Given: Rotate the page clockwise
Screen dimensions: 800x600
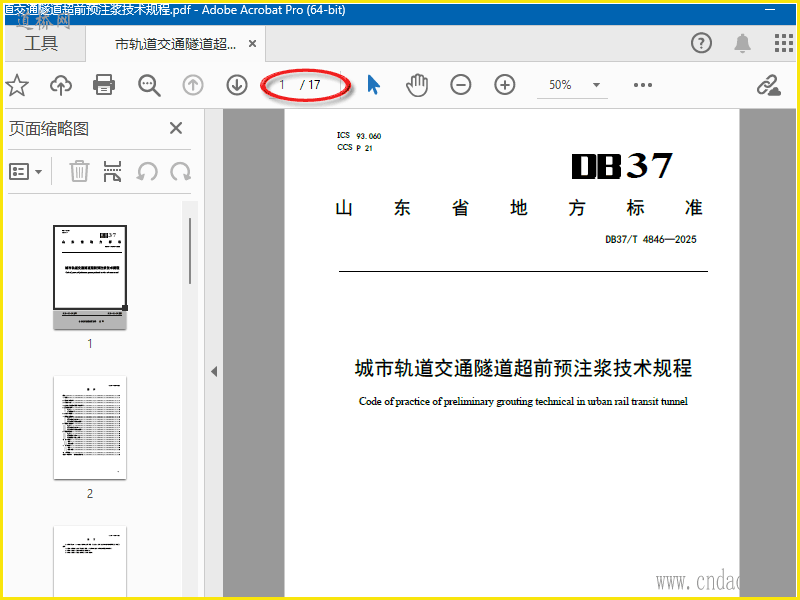Looking at the screenshot, I should pos(181,172).
